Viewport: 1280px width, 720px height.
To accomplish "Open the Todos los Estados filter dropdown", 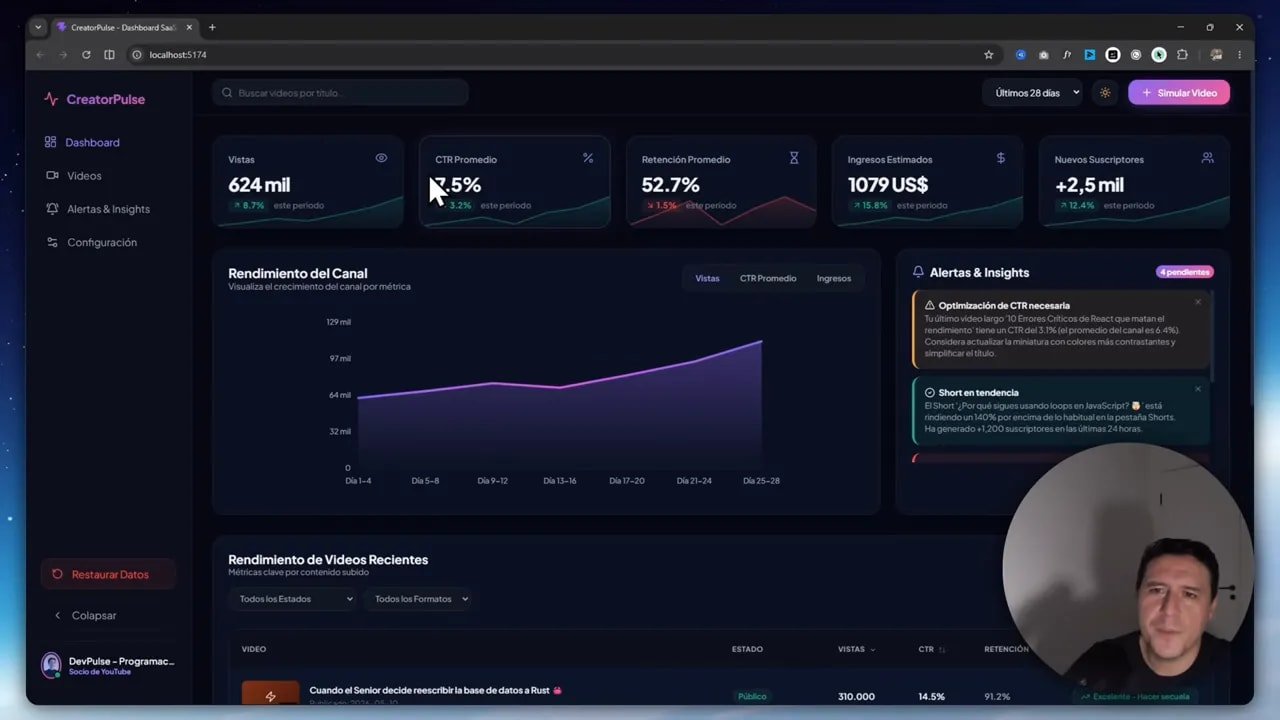I will (x=295, y=599).
